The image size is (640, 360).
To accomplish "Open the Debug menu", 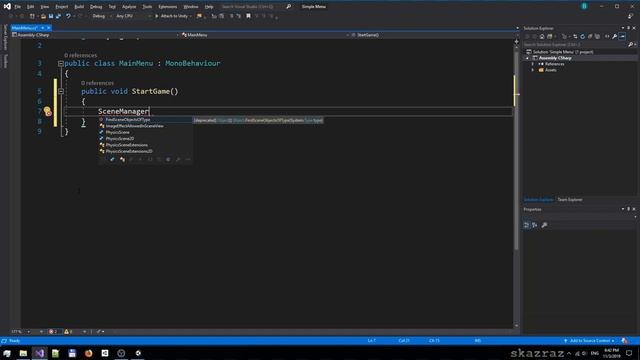I will click(96, 7).
